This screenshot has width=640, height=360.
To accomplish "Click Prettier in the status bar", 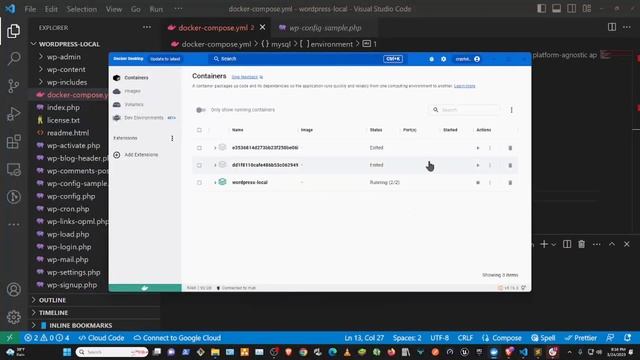I will coord(581,338).
